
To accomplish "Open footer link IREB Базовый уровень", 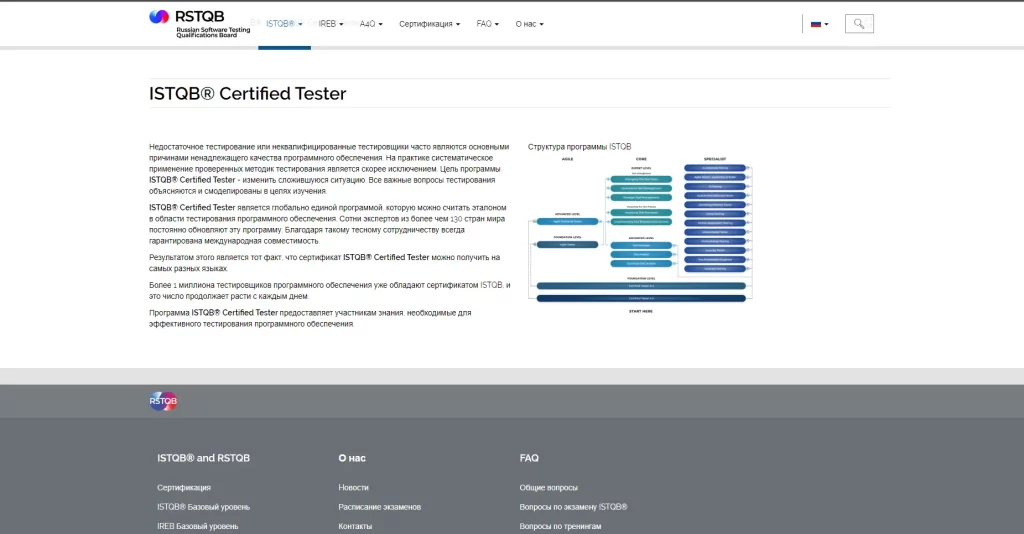I will [197, 526].
